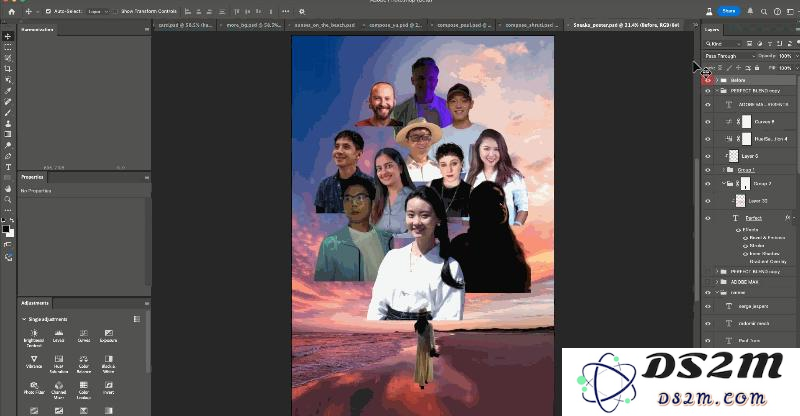This screenshot has width=800, height=416.
Task: Switch to the more_bg.psd document tab
Action: [x=254, y=25]
